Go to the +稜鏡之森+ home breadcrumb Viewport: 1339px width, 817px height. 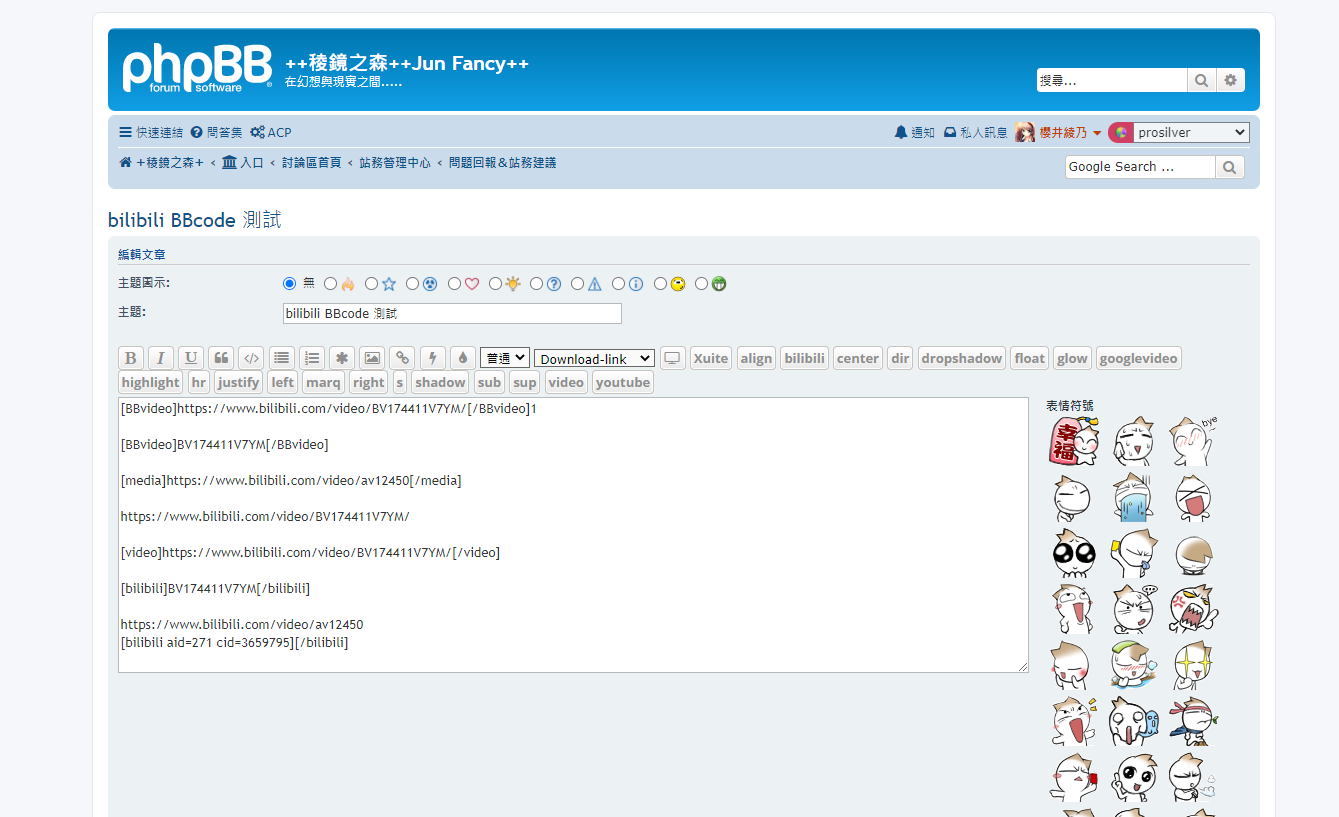(161, 163)
